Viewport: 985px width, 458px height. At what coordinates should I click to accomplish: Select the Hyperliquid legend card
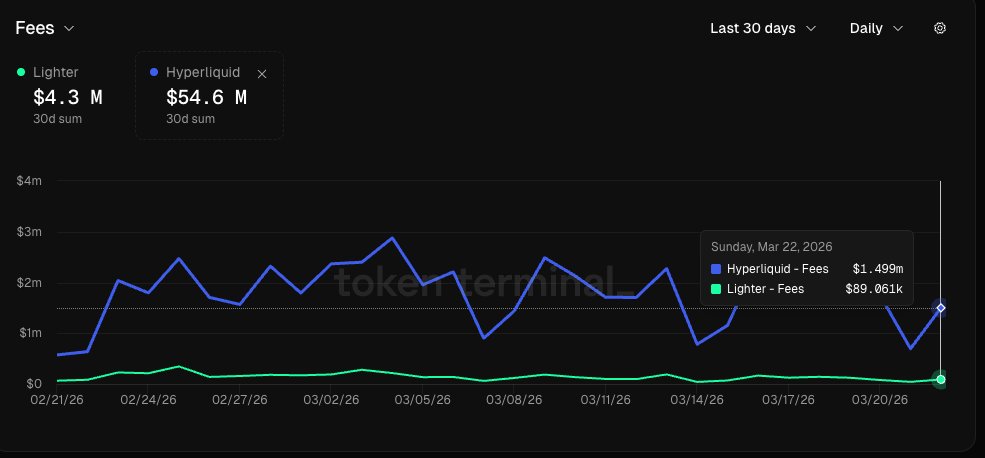pos(209,95)
